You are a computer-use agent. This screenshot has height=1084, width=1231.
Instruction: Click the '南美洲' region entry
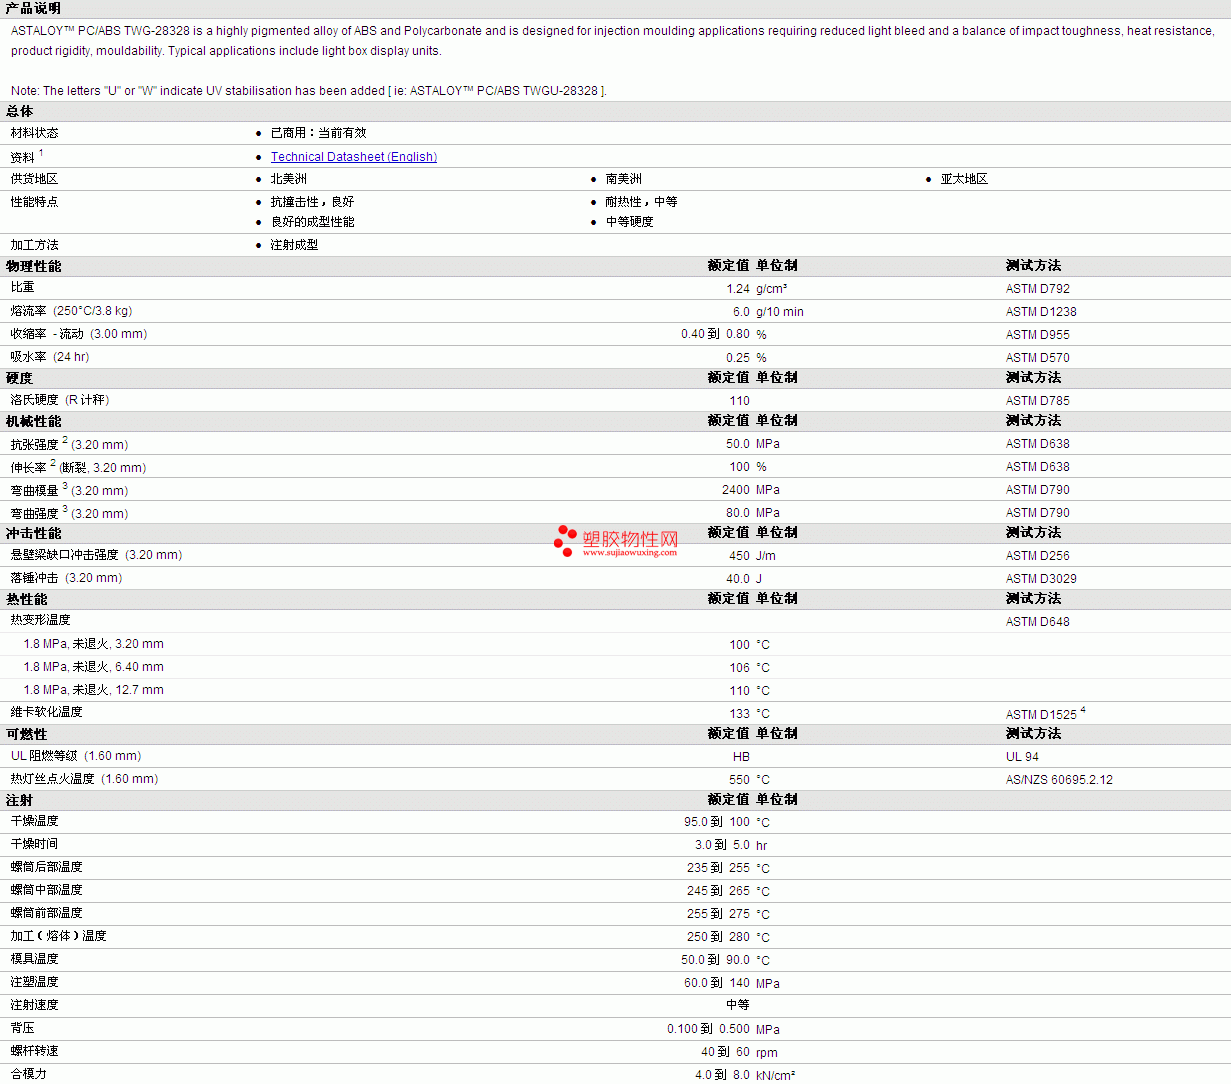624,179
